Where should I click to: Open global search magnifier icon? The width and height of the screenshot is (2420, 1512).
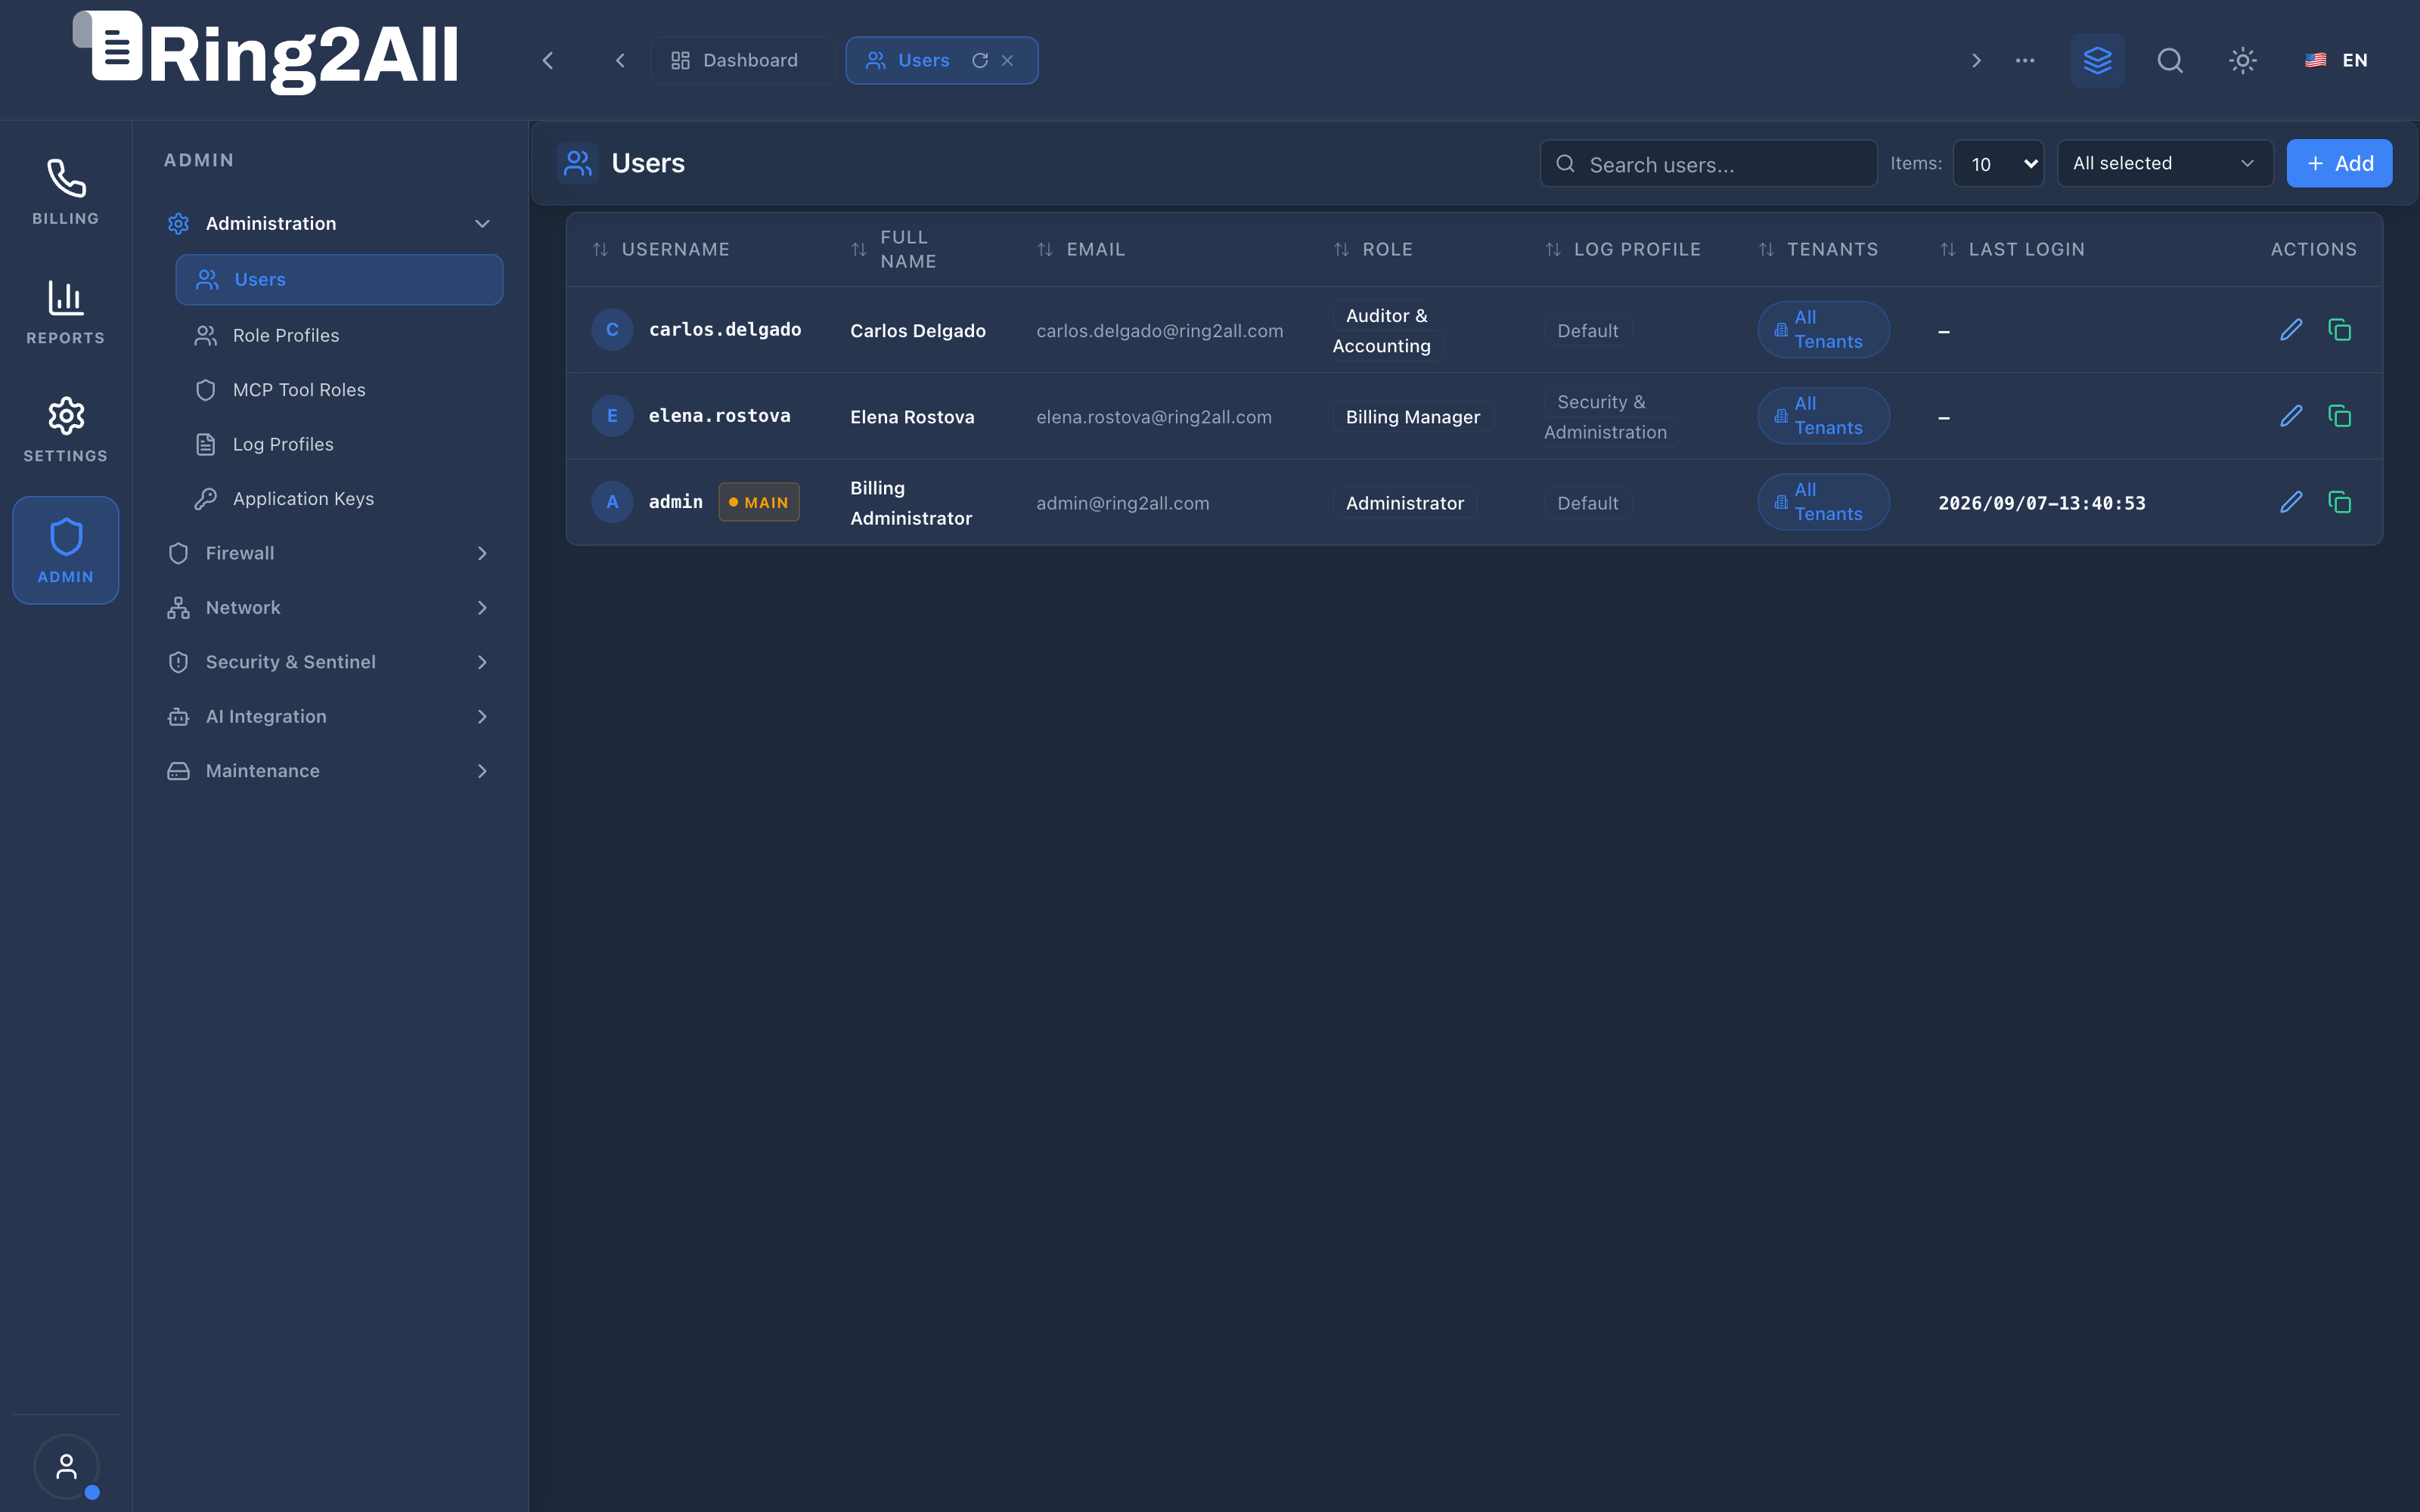(x=2170, y=60)
